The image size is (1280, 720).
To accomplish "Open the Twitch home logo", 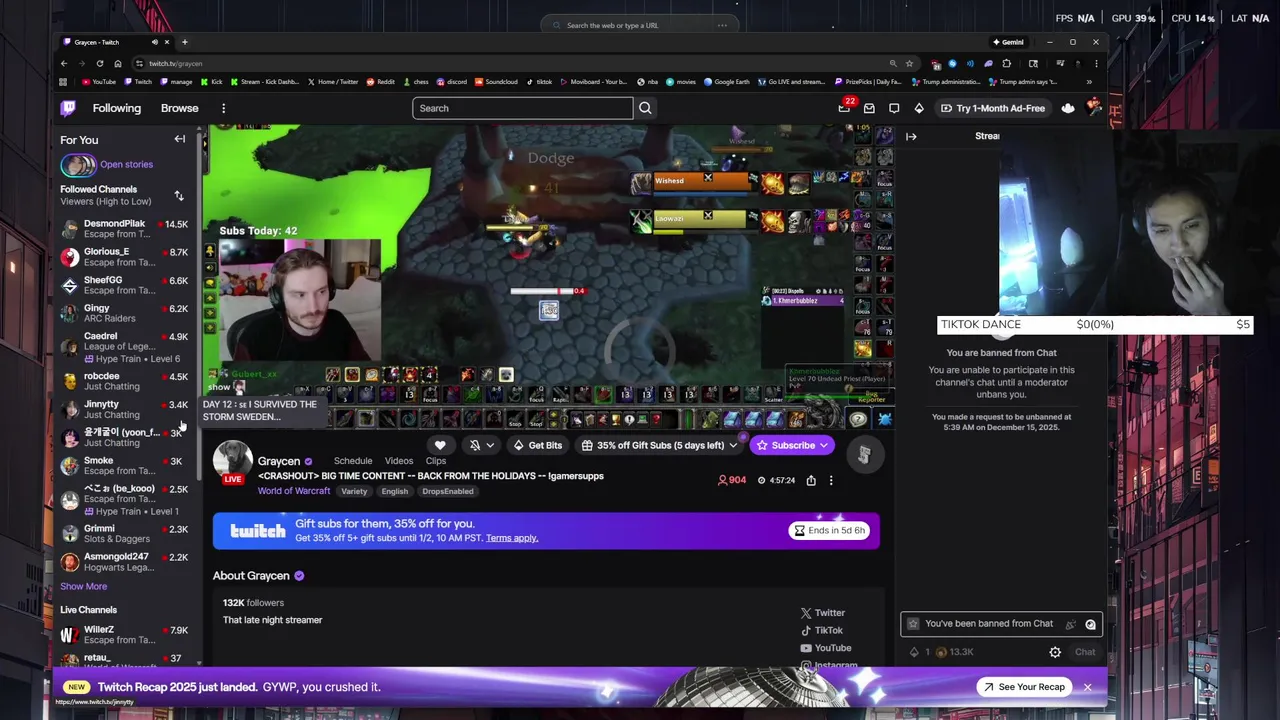I will pyautogui.click(x=68, y=108).
